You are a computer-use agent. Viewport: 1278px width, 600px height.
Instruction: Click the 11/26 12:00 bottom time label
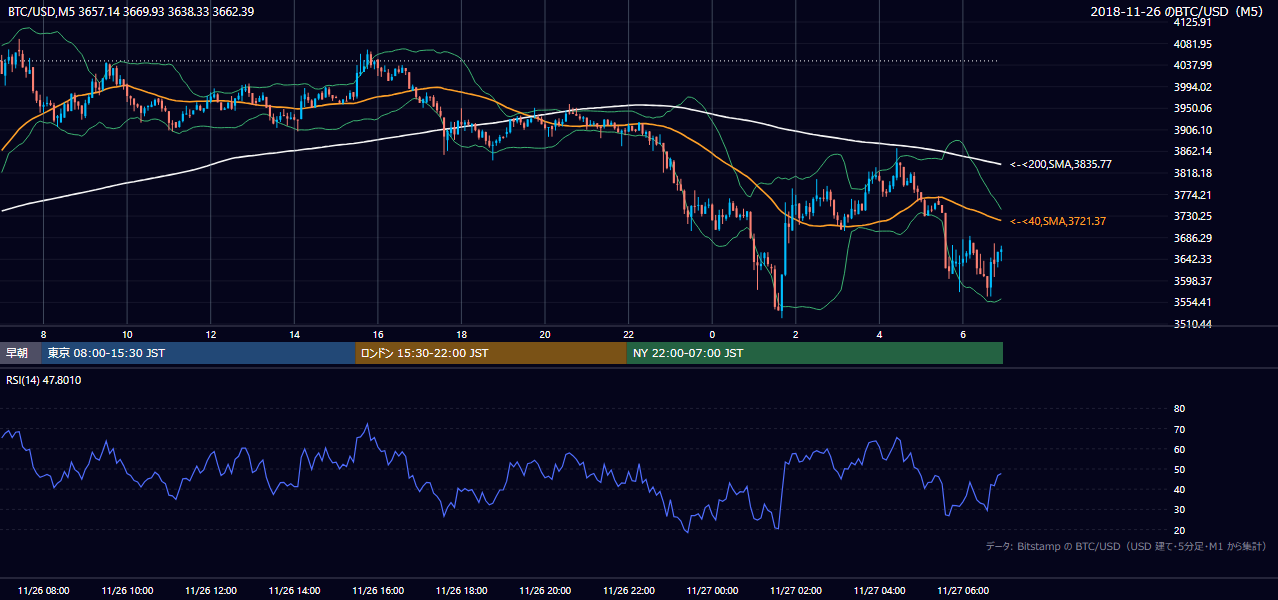click(x=211, y=591)
